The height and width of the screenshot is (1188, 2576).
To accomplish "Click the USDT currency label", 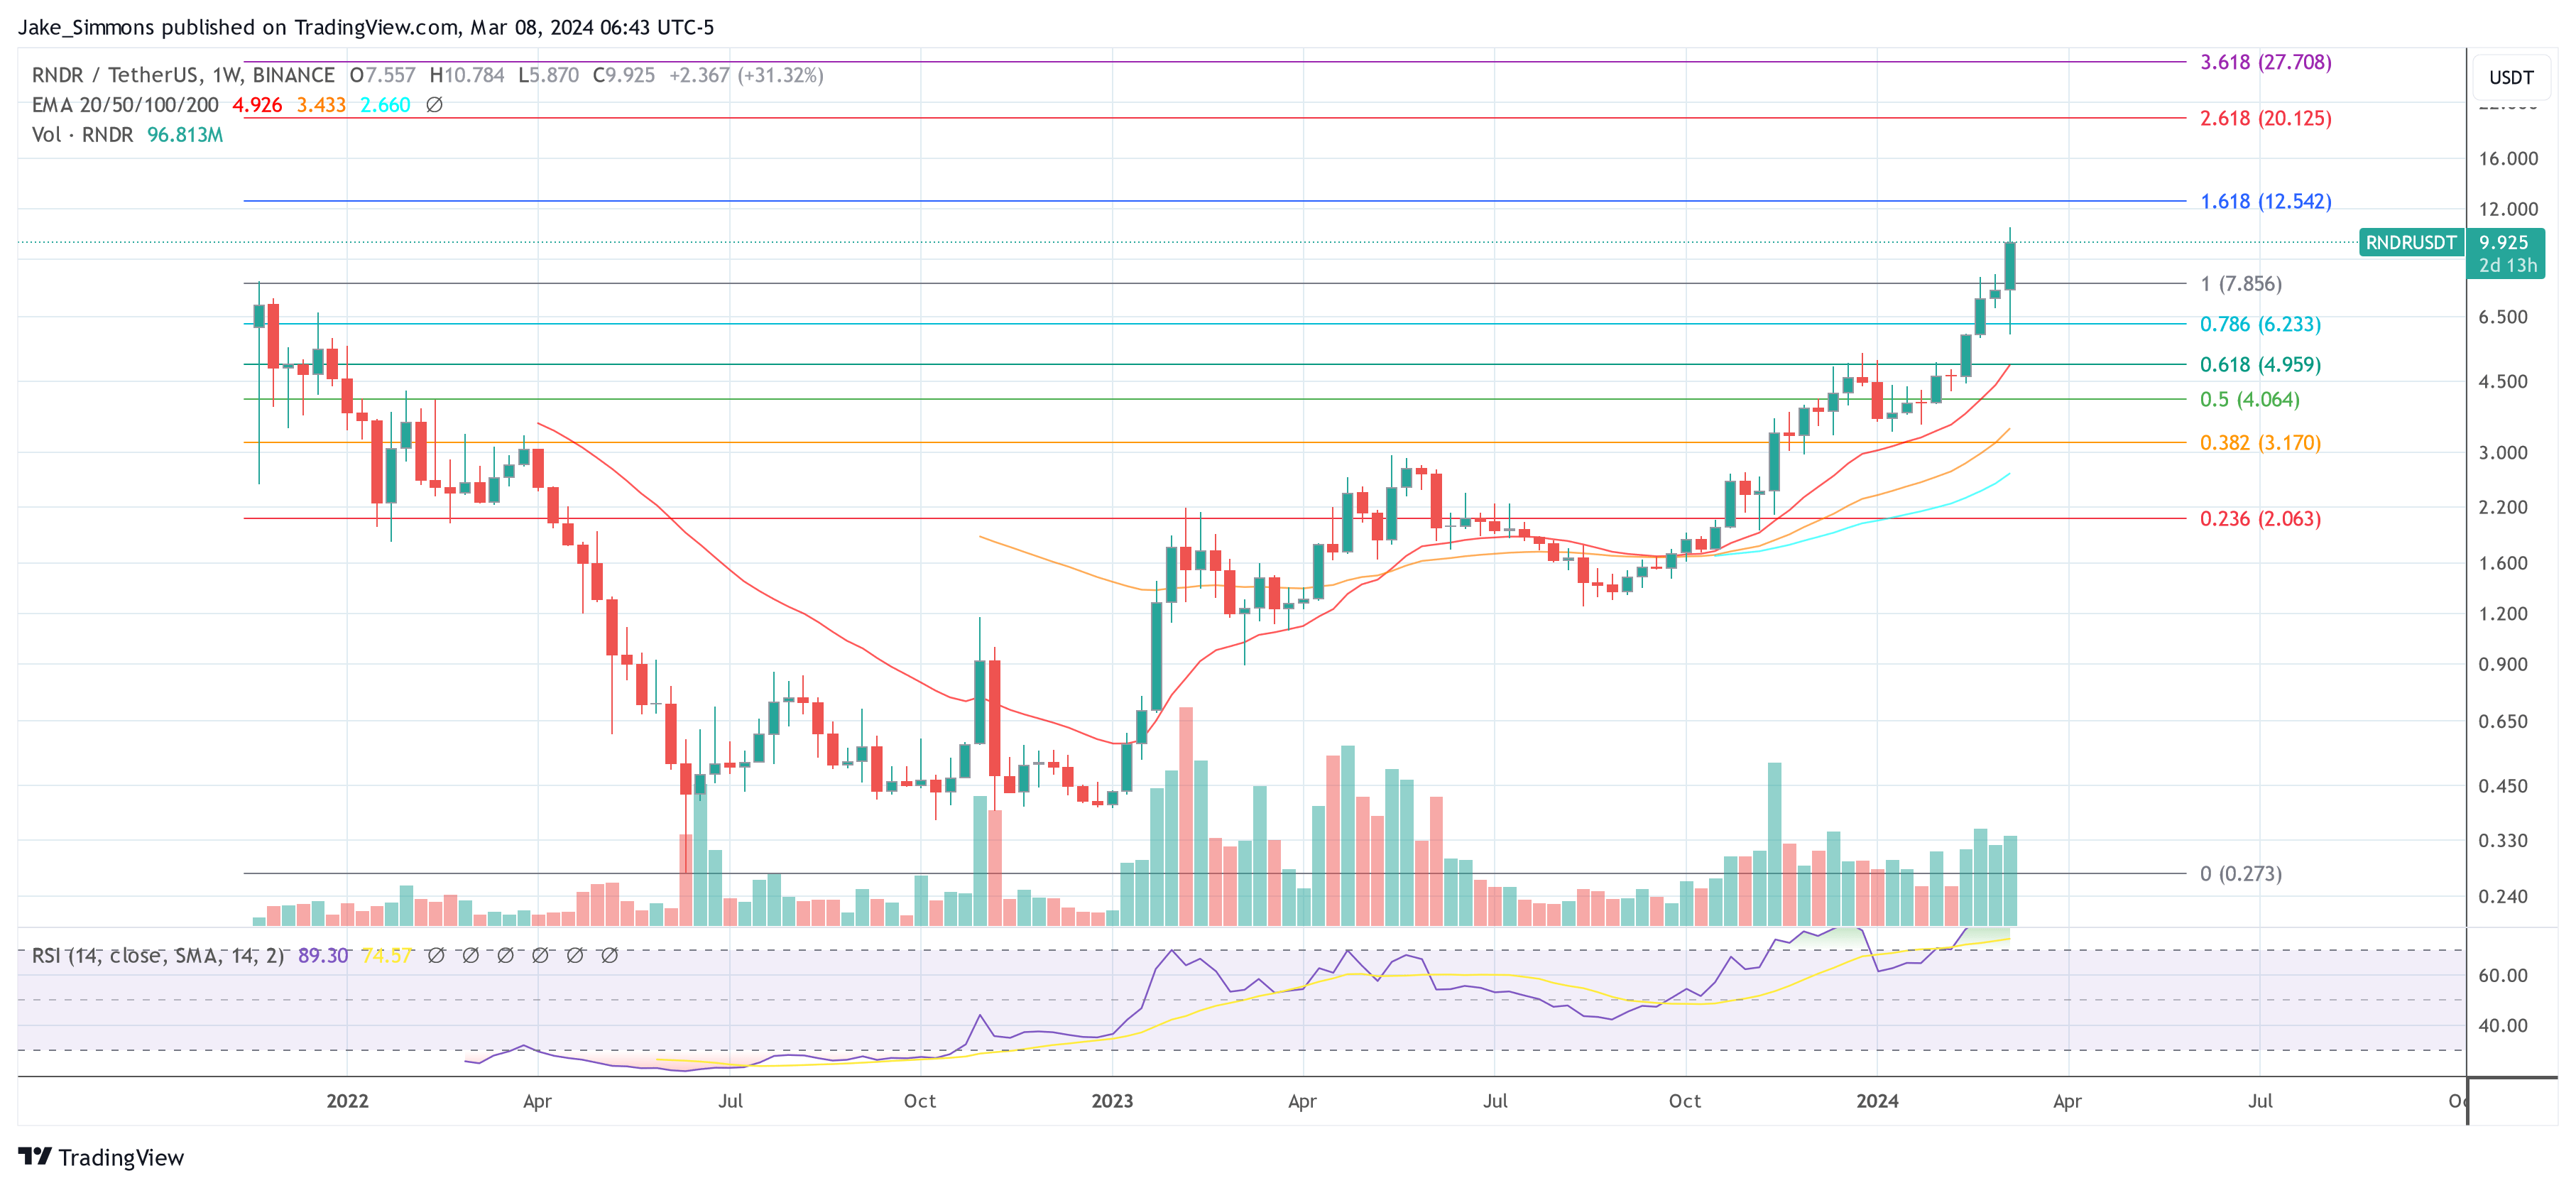I will pyautogui.click(x=2511, y=77).
